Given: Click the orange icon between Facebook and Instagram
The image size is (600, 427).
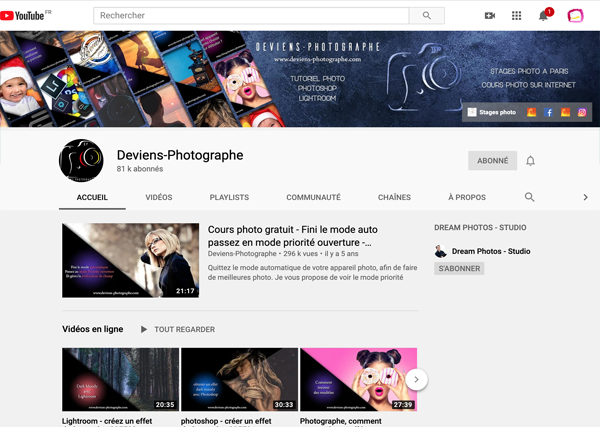Looking at the screenshot, I should tap(565, 112).
